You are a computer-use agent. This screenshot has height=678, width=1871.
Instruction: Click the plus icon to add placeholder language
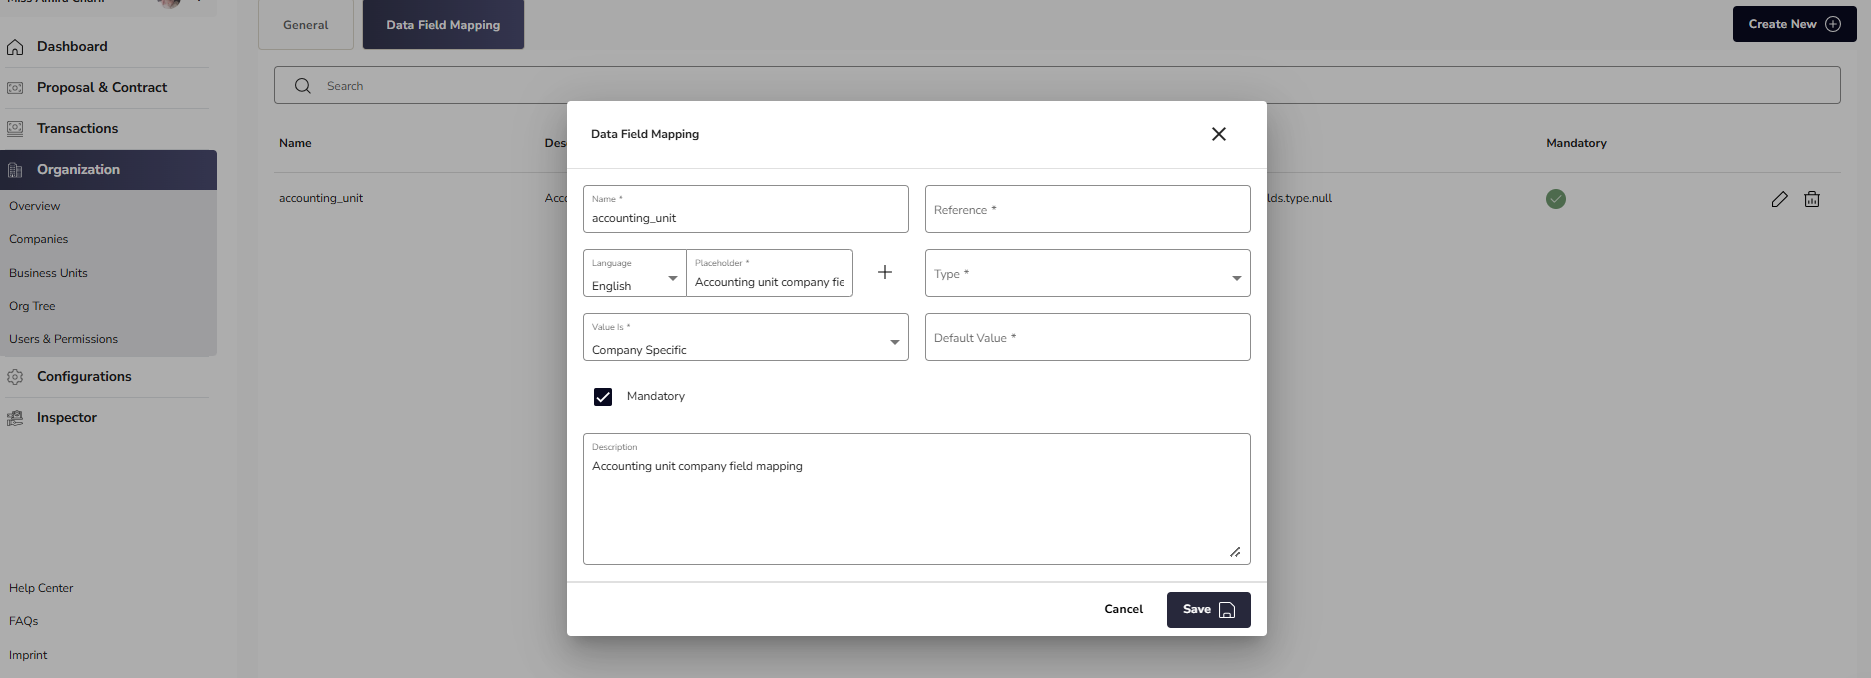[885, 272]
